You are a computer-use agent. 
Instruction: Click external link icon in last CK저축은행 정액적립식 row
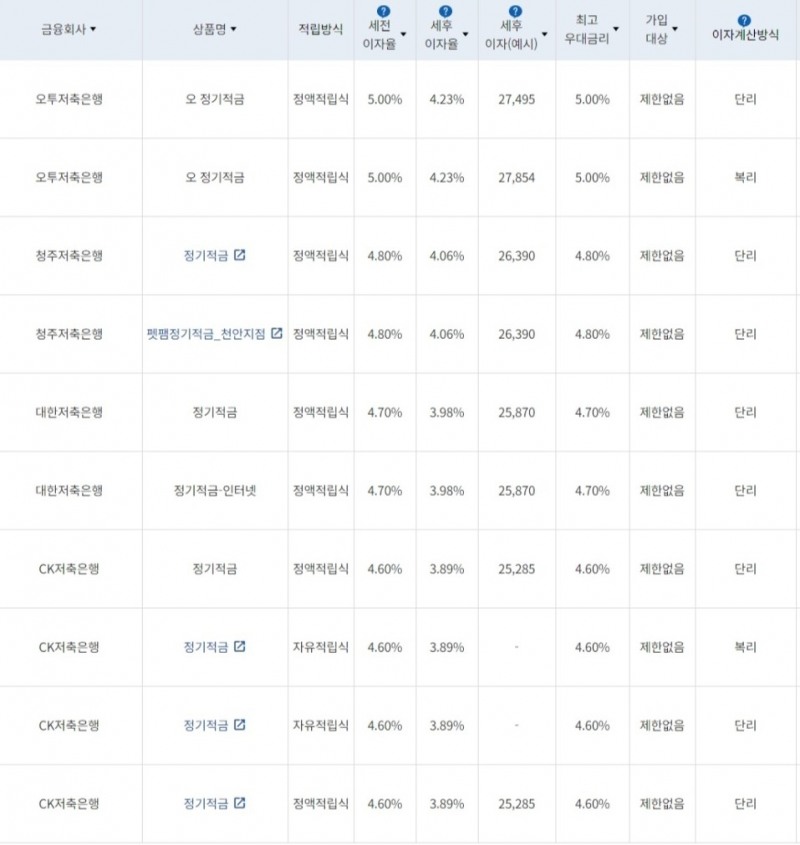coord(239,803)
